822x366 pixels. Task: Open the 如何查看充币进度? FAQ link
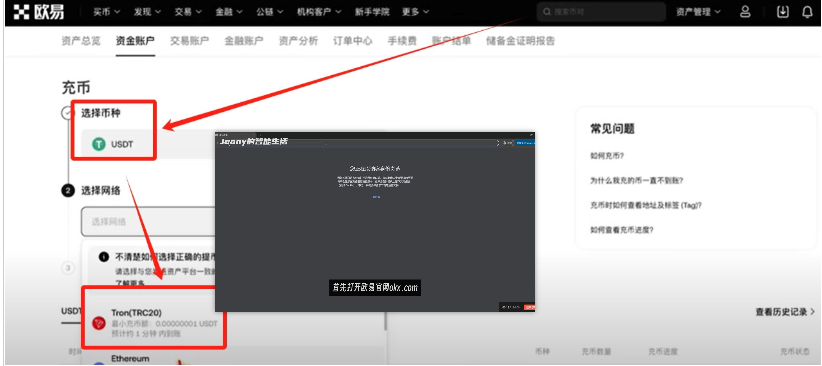[x=621, y=230]
